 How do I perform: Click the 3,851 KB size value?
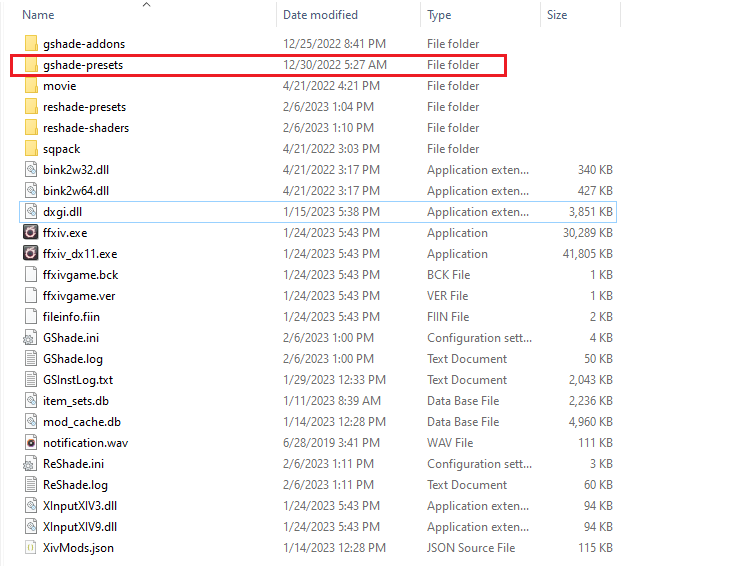591,212
